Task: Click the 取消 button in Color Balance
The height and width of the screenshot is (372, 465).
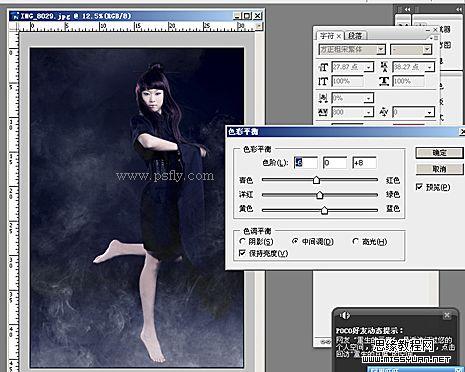Action: tap(439, 169)
